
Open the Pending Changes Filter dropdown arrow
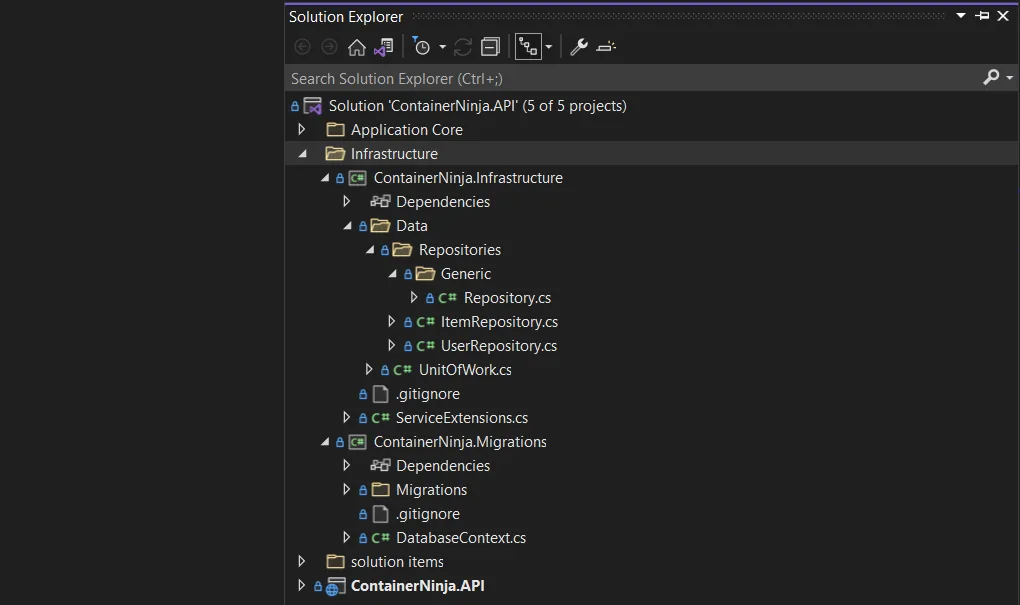pos(442,47)
